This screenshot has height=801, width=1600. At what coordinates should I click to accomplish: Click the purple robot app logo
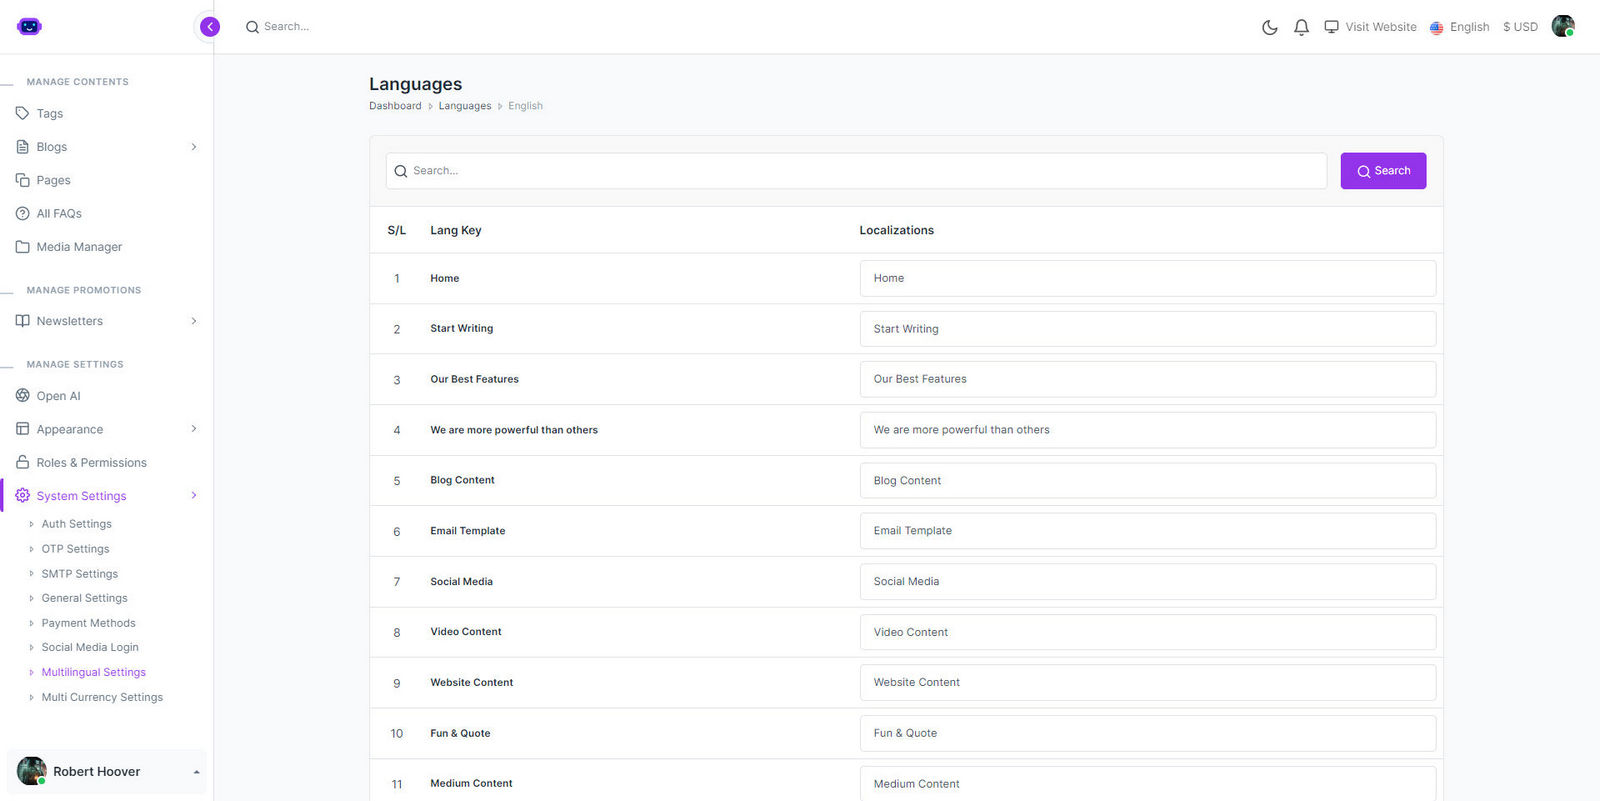coord(29,27)
